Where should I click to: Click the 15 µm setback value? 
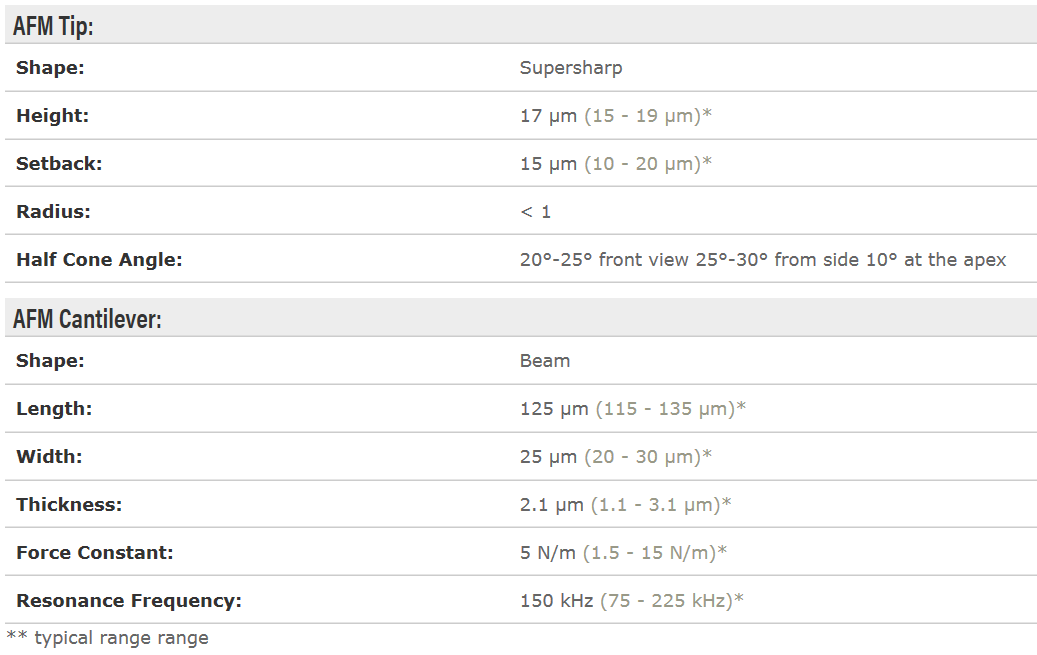tap(548, 163)
